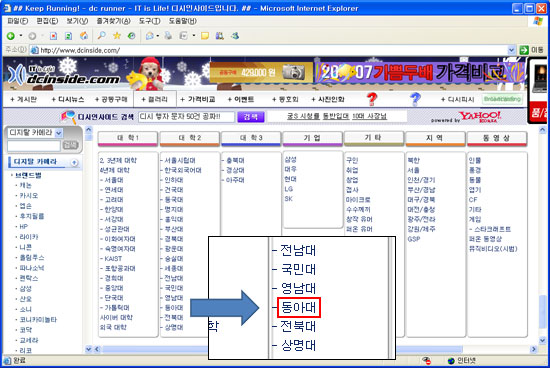This screenshot has height=368, width=550.
Task: Click the page vertical scrollbar down arrow
Action: [x=542, y=340]
